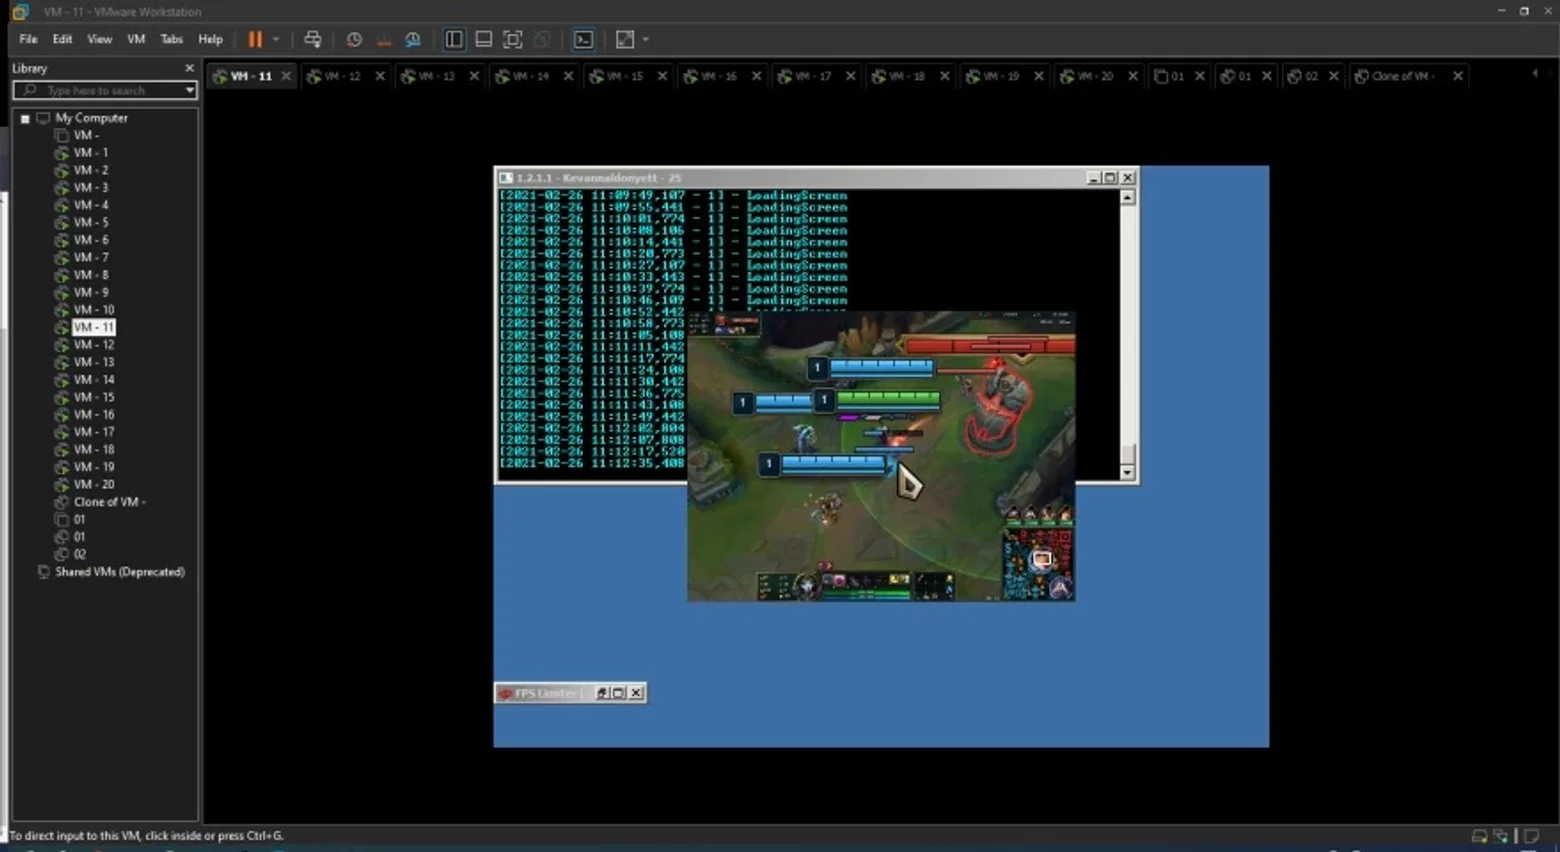1560x852 pixels.
Task: Take a snapshot of this virtual machine
Action: tap(354, 39)
